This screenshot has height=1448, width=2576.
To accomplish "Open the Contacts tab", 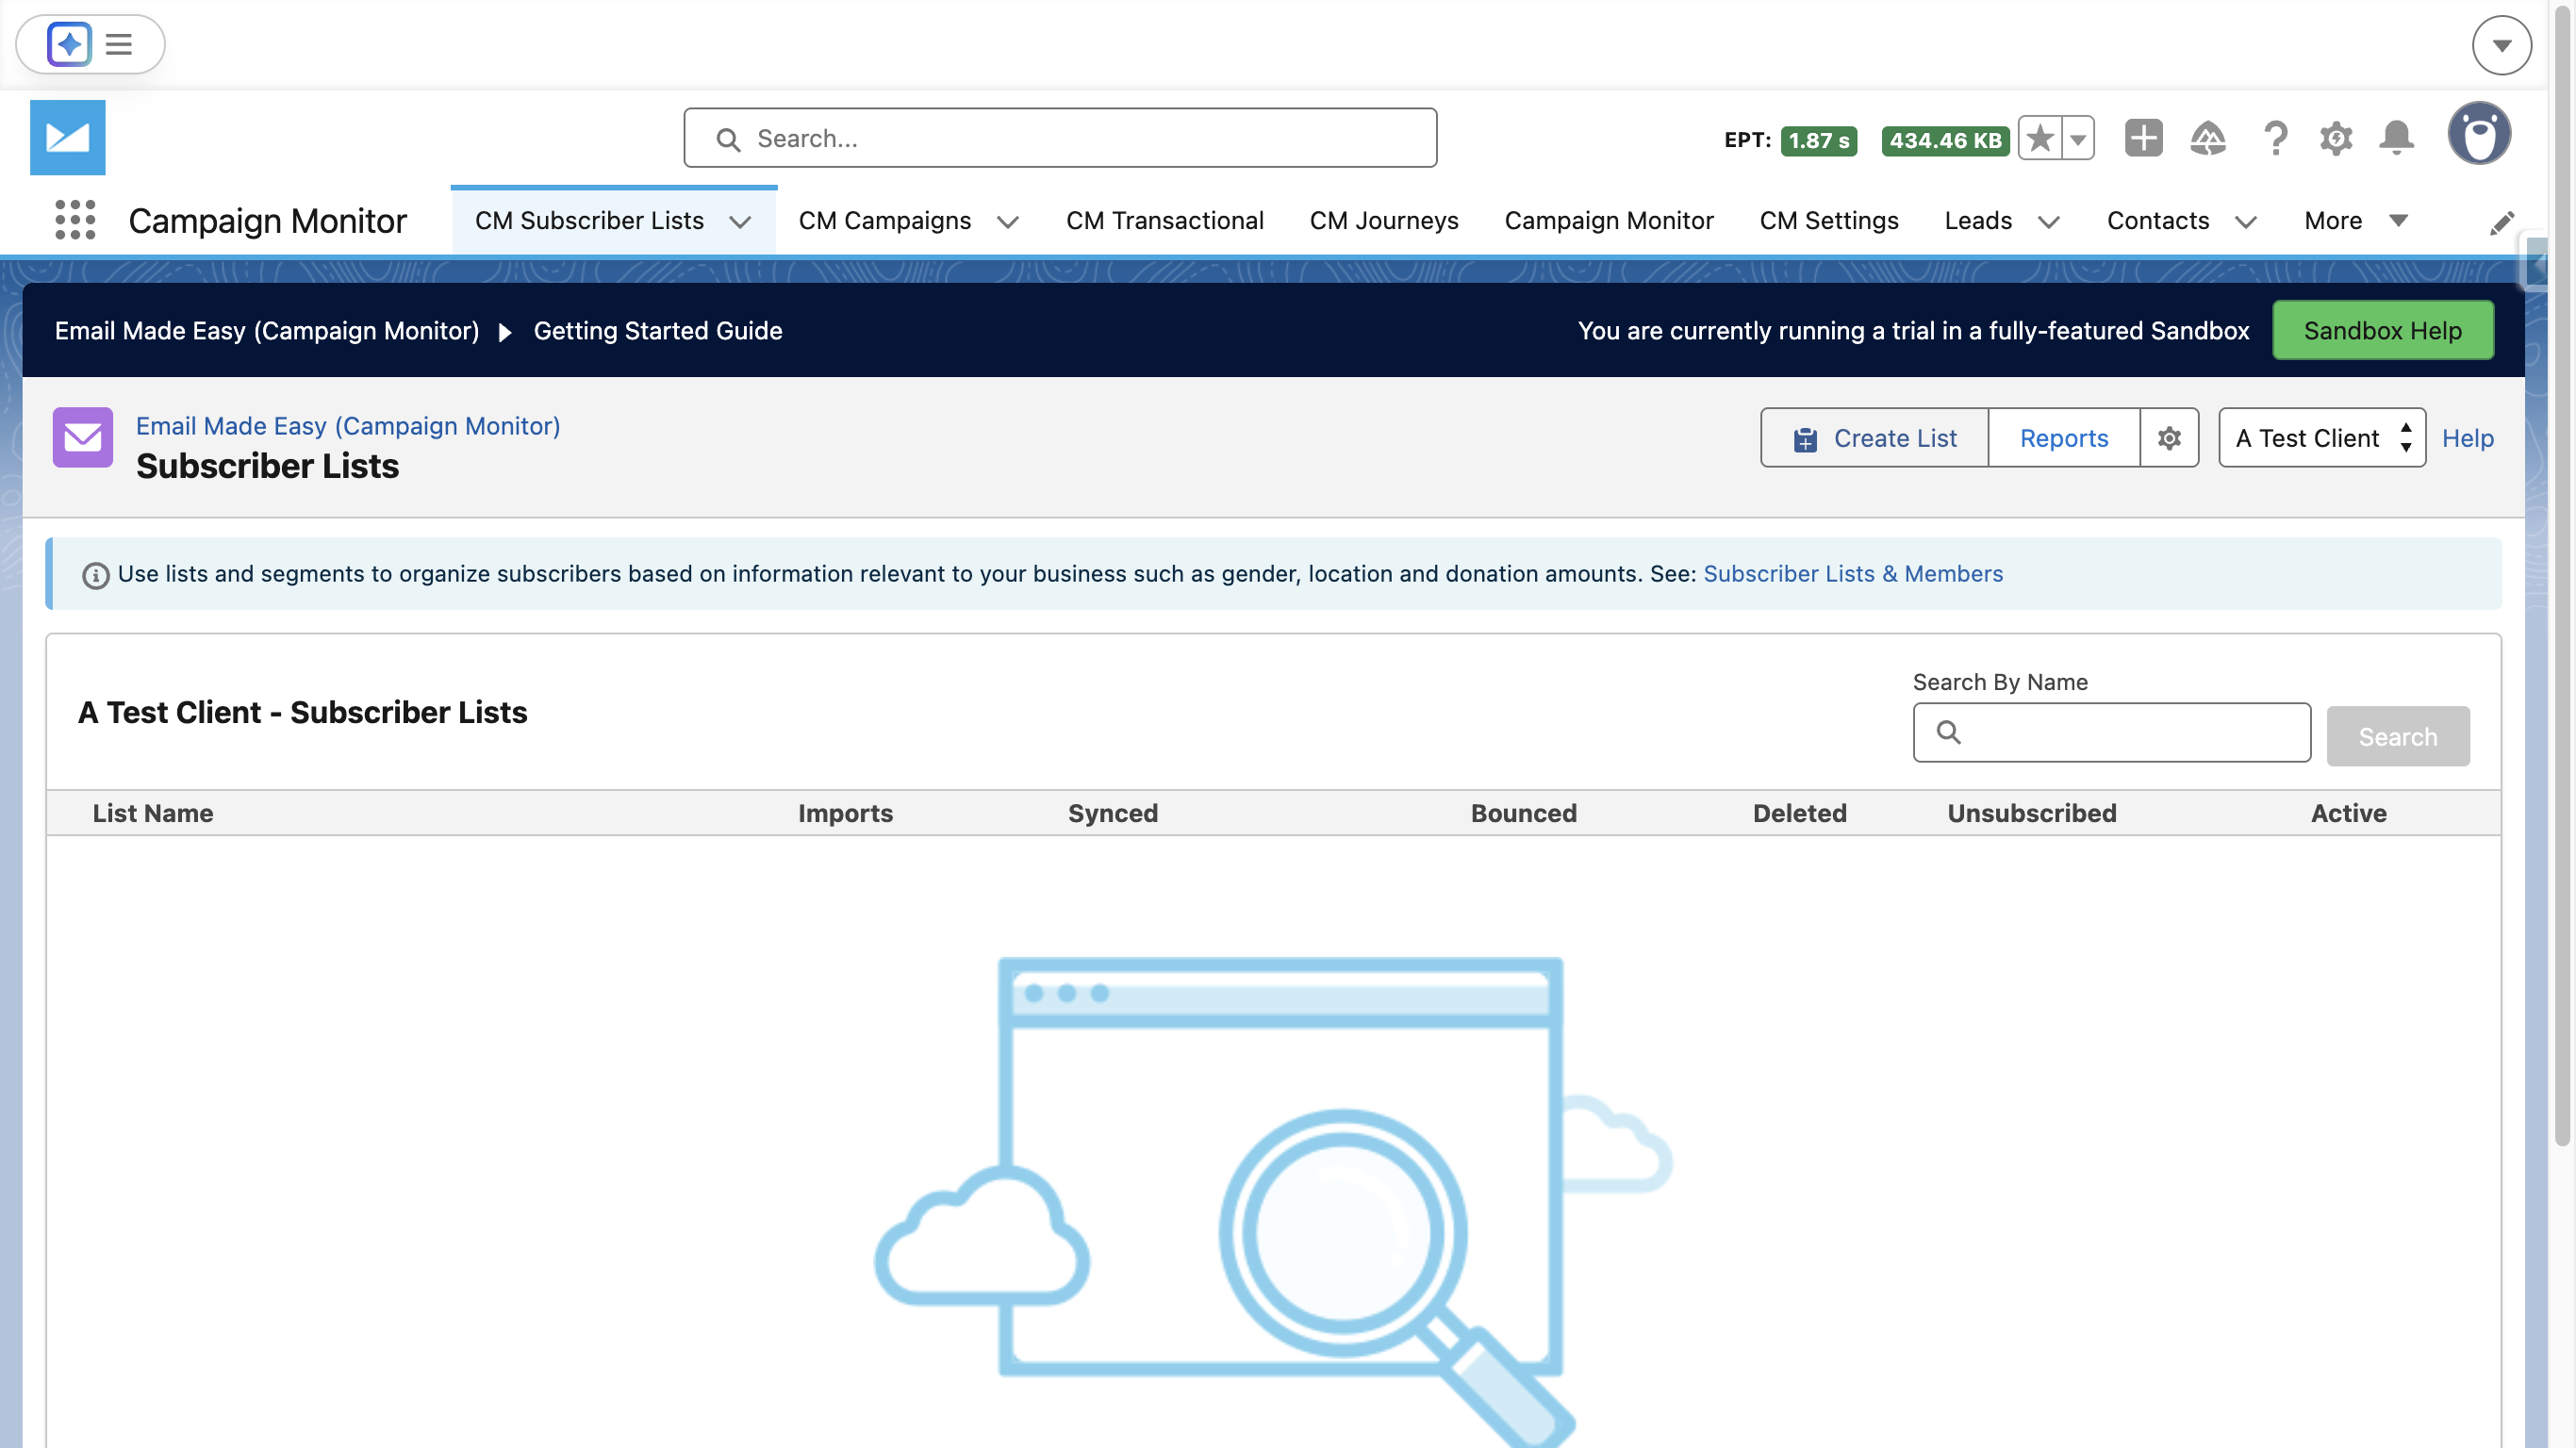I will coord(2158,220).
